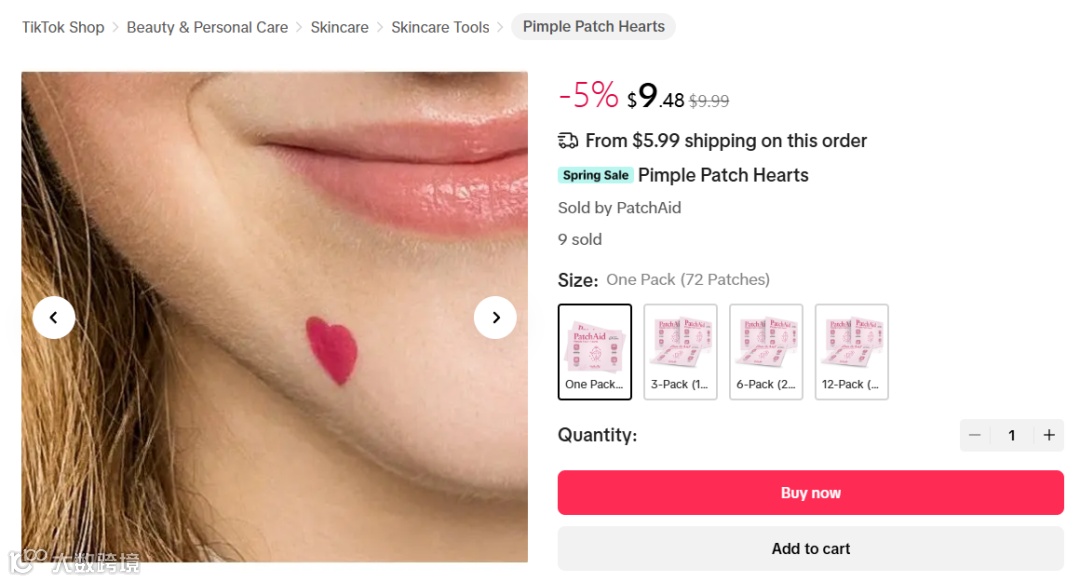The image size is (1080, 582).
Task: Click the shipping truck icon
Action: pos(568,141)
